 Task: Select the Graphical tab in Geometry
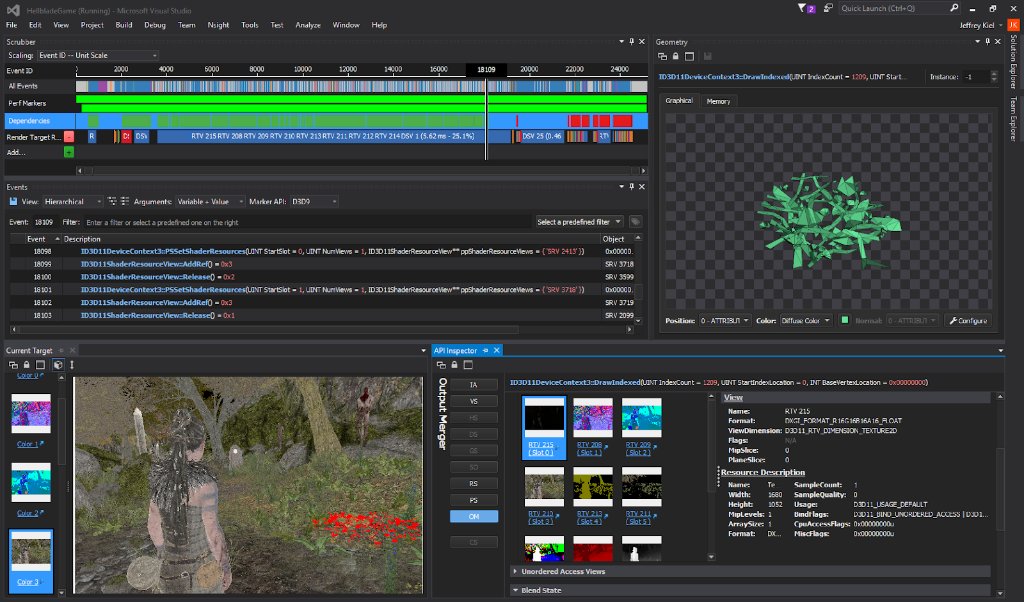click(x=679, y=101)
